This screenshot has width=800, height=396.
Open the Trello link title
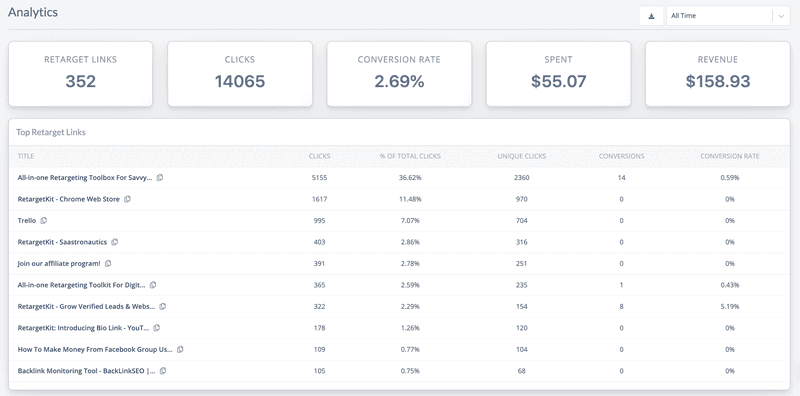[27, 220]
